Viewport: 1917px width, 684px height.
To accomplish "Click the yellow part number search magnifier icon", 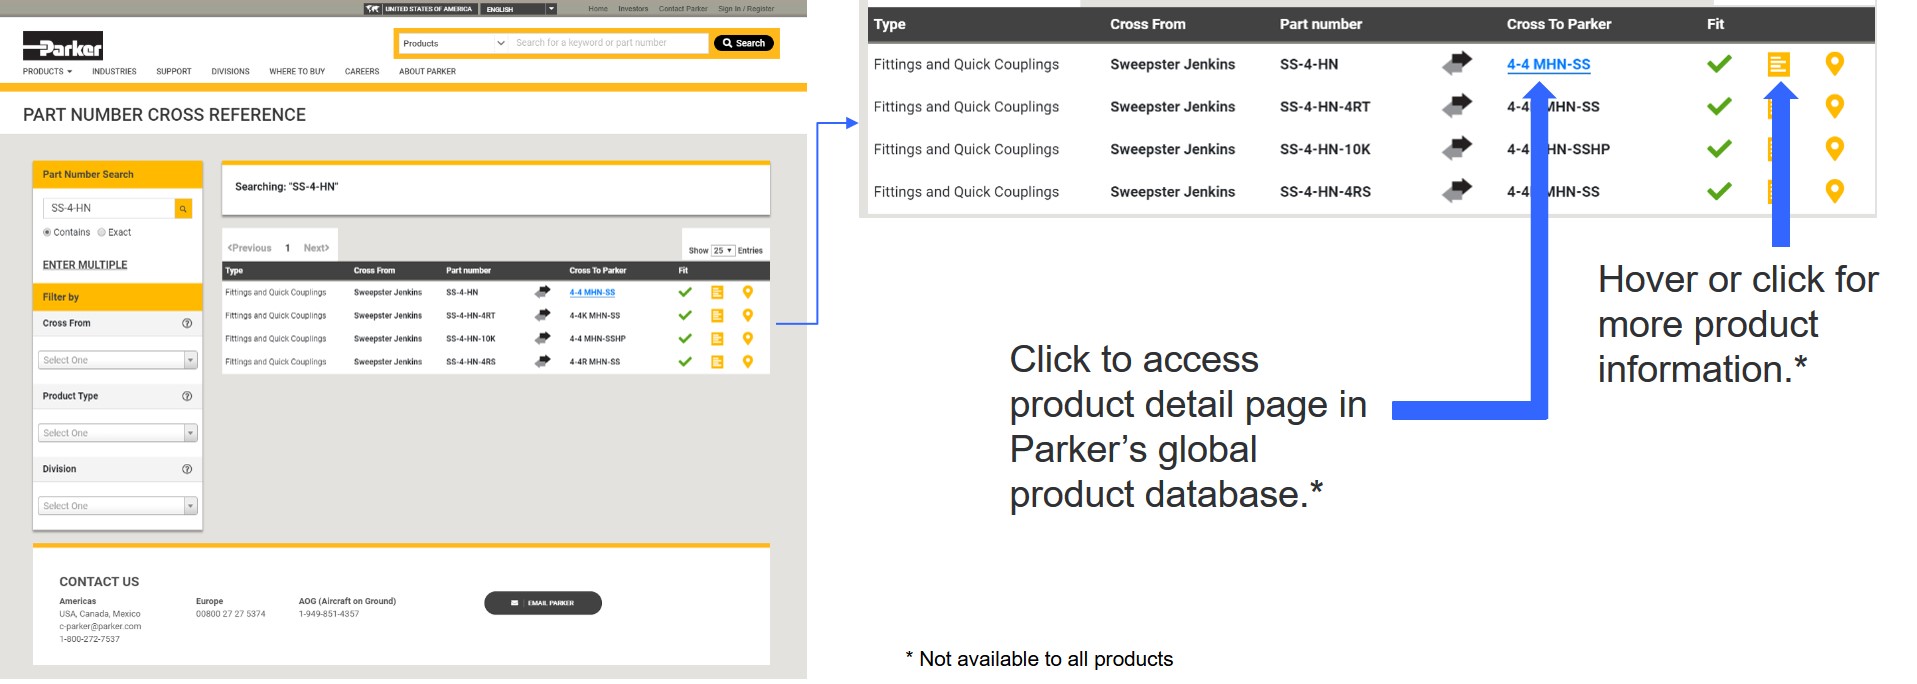I will point(183,209).
